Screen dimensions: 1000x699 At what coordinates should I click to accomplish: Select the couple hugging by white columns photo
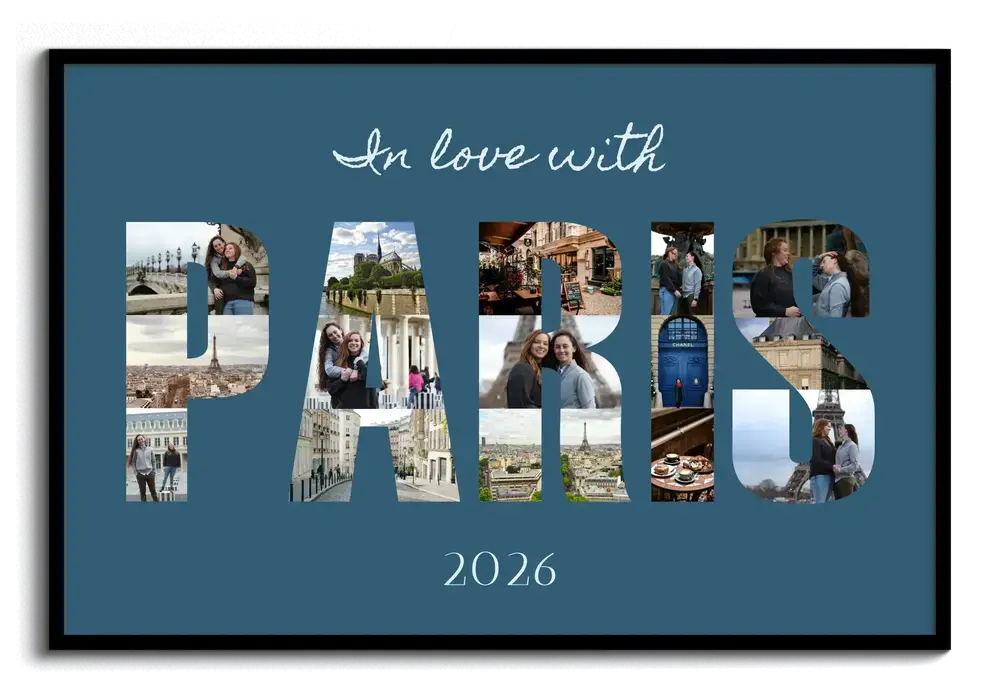376,361
